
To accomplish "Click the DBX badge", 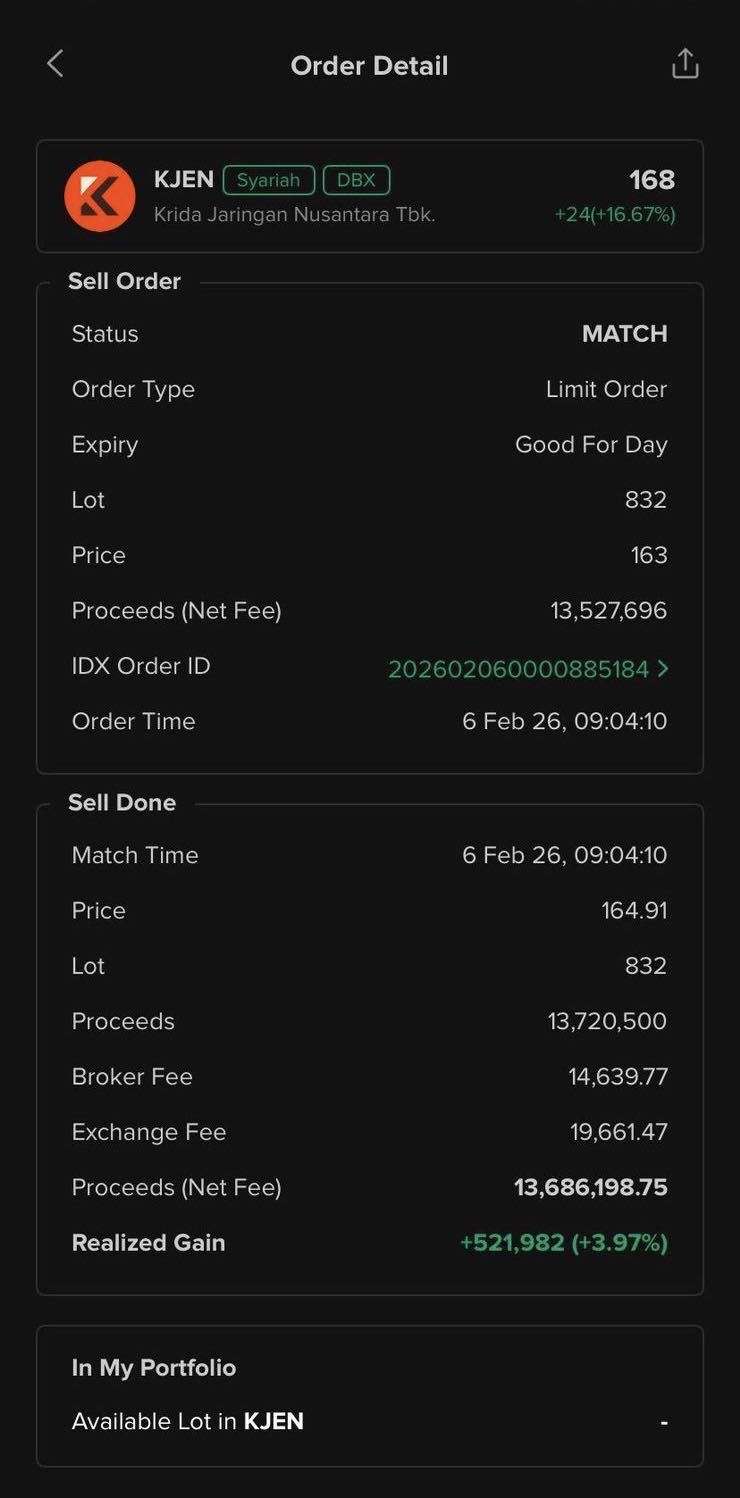I will 356,180.
